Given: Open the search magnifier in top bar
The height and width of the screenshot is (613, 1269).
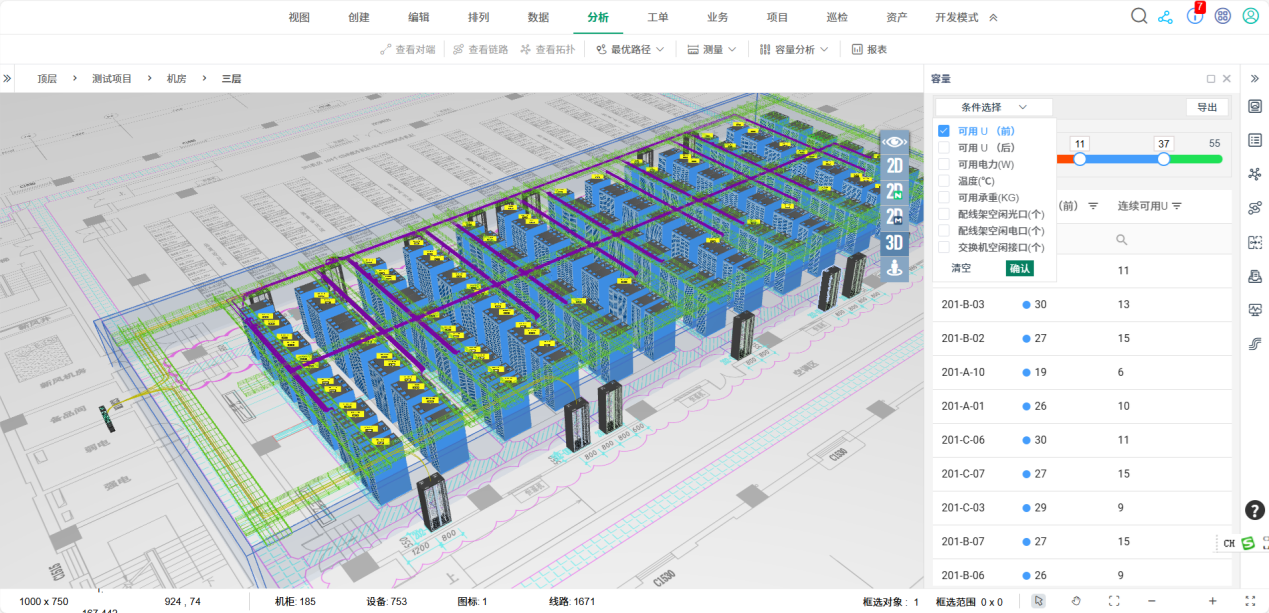Looking at the screenshot, I should pos(1139,16).
